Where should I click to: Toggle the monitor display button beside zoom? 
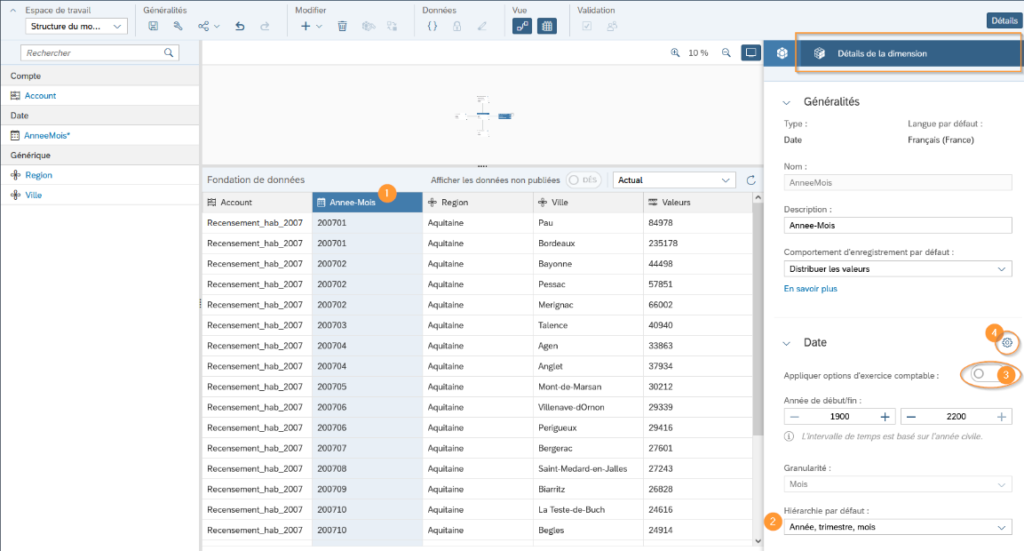[750, 53]
